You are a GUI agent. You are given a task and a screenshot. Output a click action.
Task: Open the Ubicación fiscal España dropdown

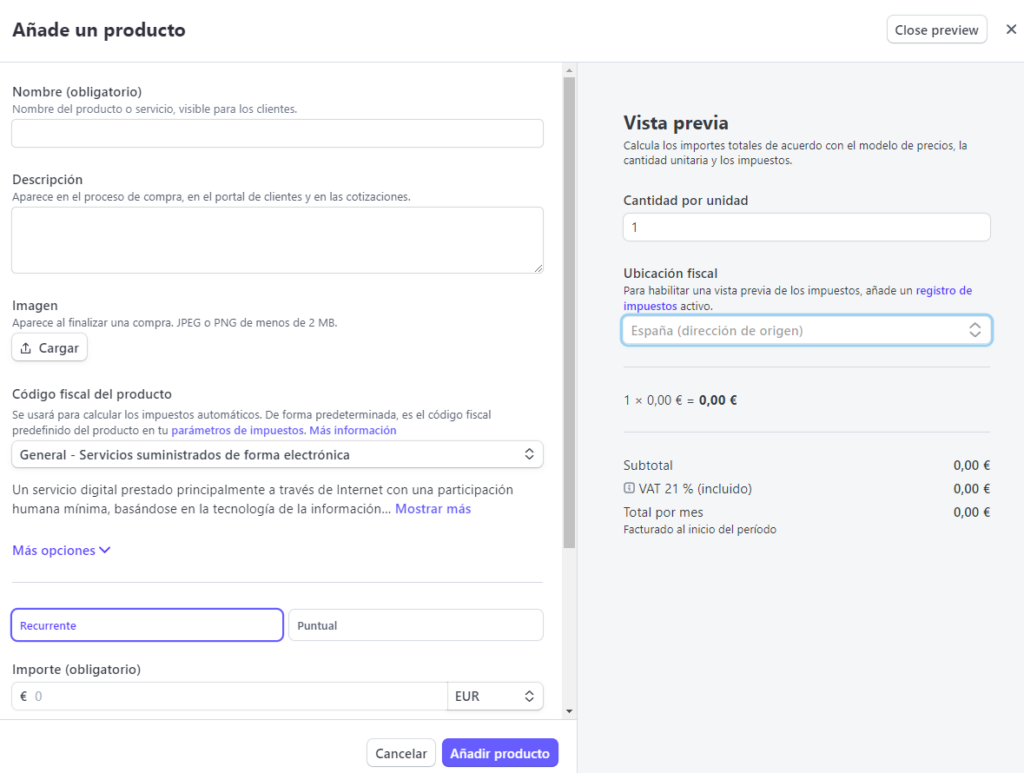[806, 330]
